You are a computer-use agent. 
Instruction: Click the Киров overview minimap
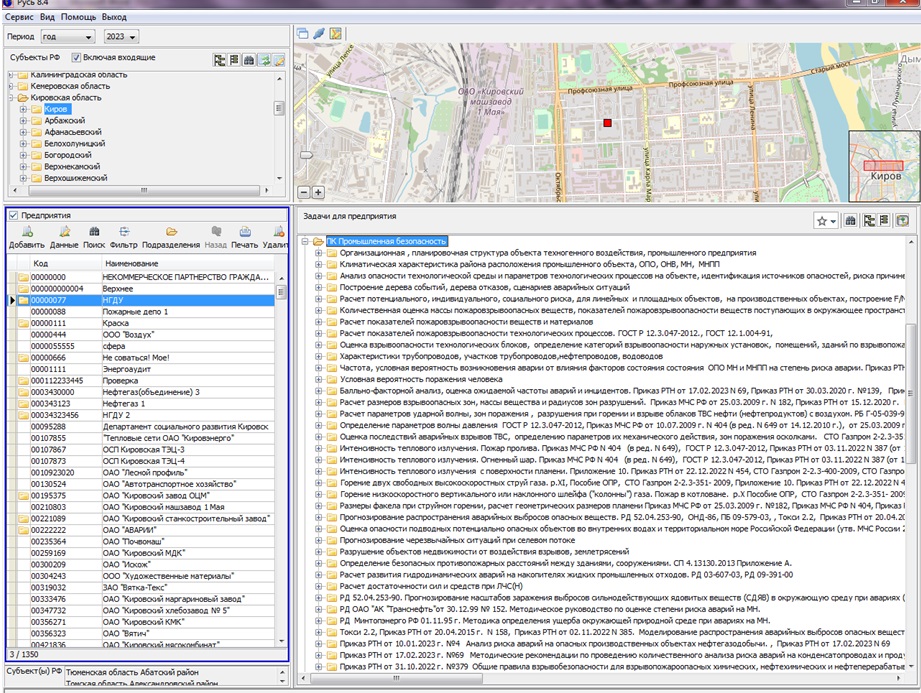pos(883,166)
